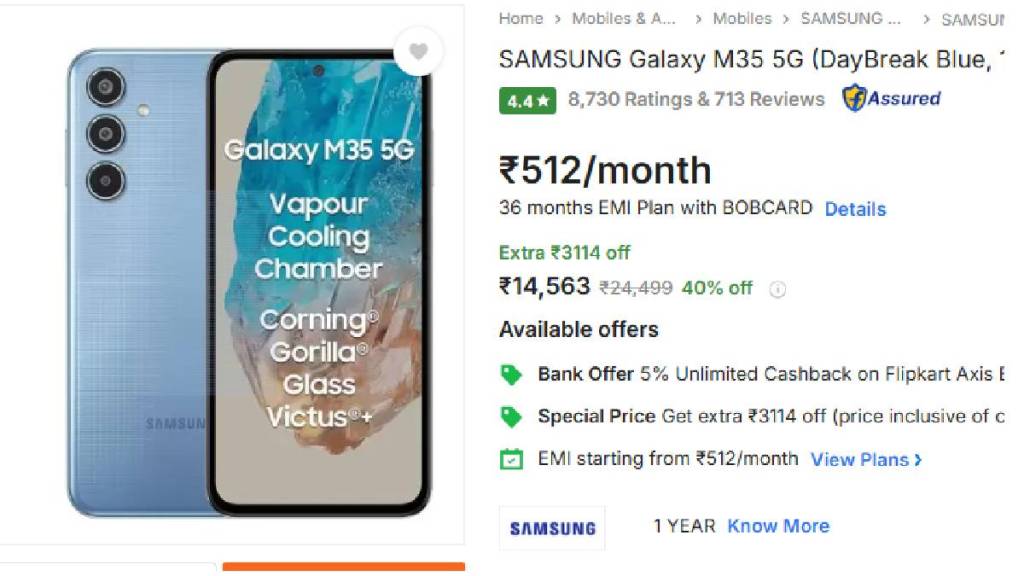Add phone to wishlist with heart icon
The width and height of the screenshot is (1024, 576).
(418, 52)
